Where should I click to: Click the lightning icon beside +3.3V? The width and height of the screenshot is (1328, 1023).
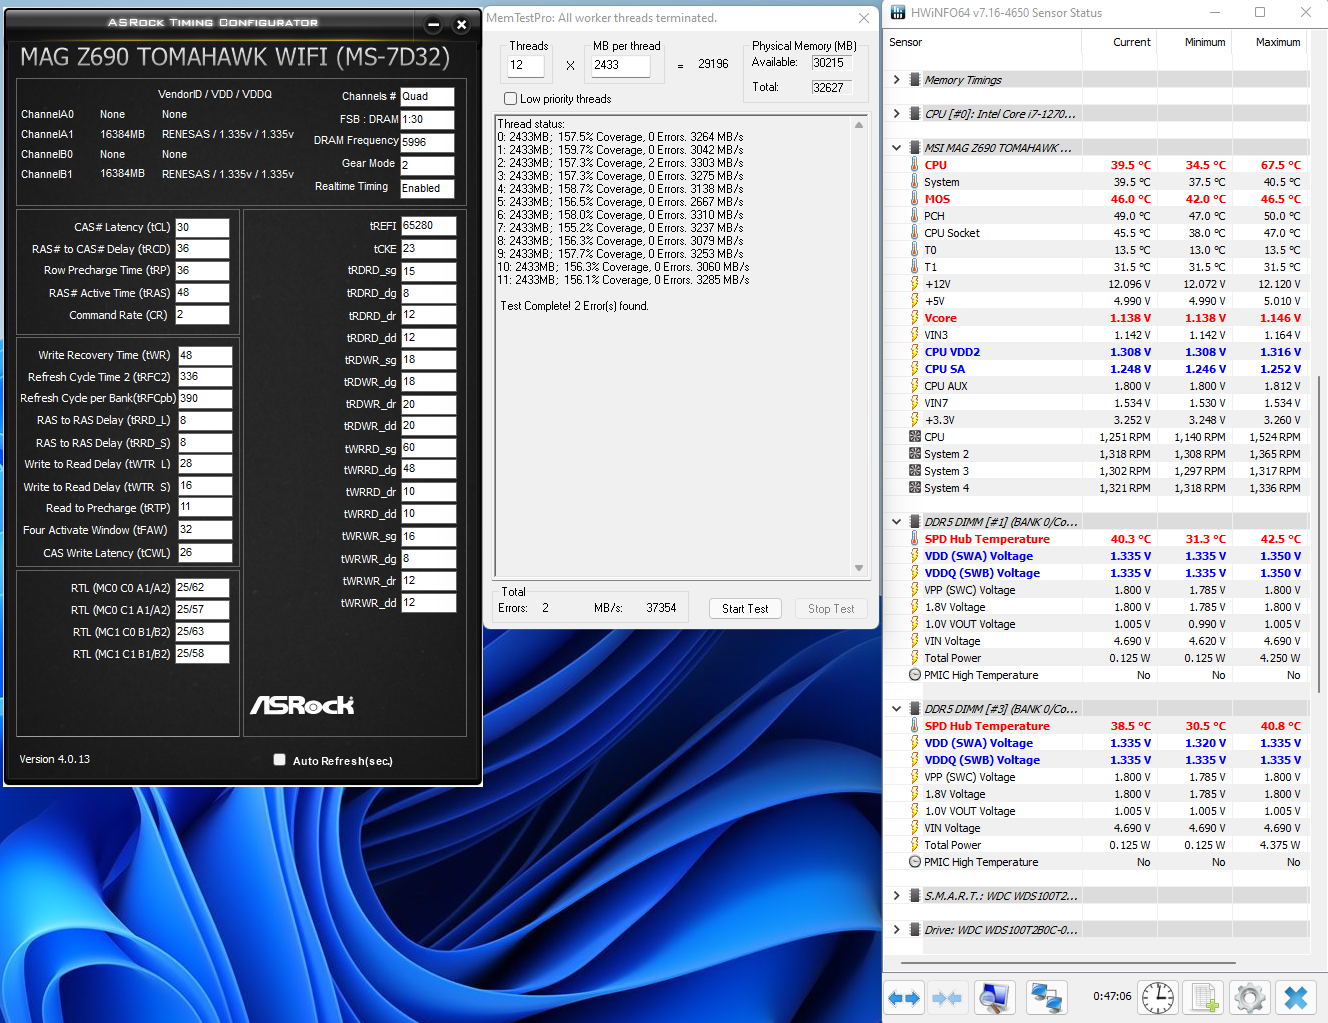tap(914, 420)
